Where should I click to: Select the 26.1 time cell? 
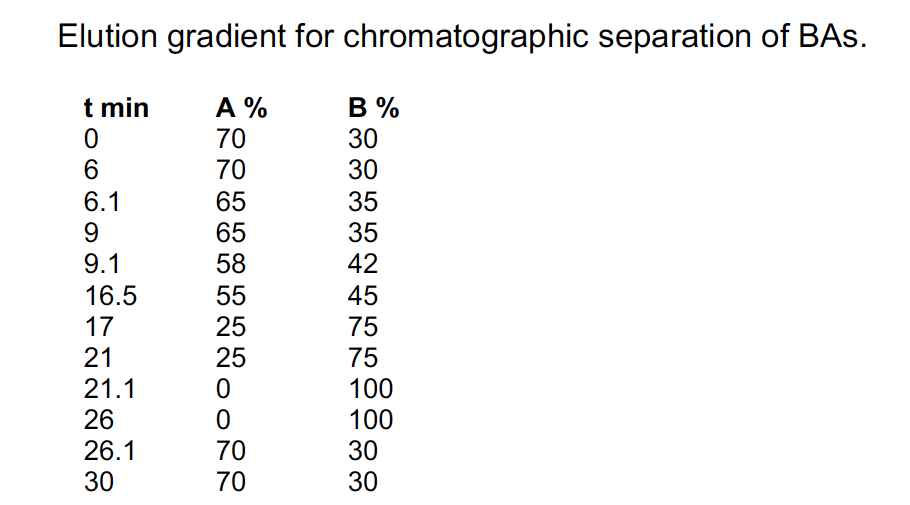coord(110,451)
